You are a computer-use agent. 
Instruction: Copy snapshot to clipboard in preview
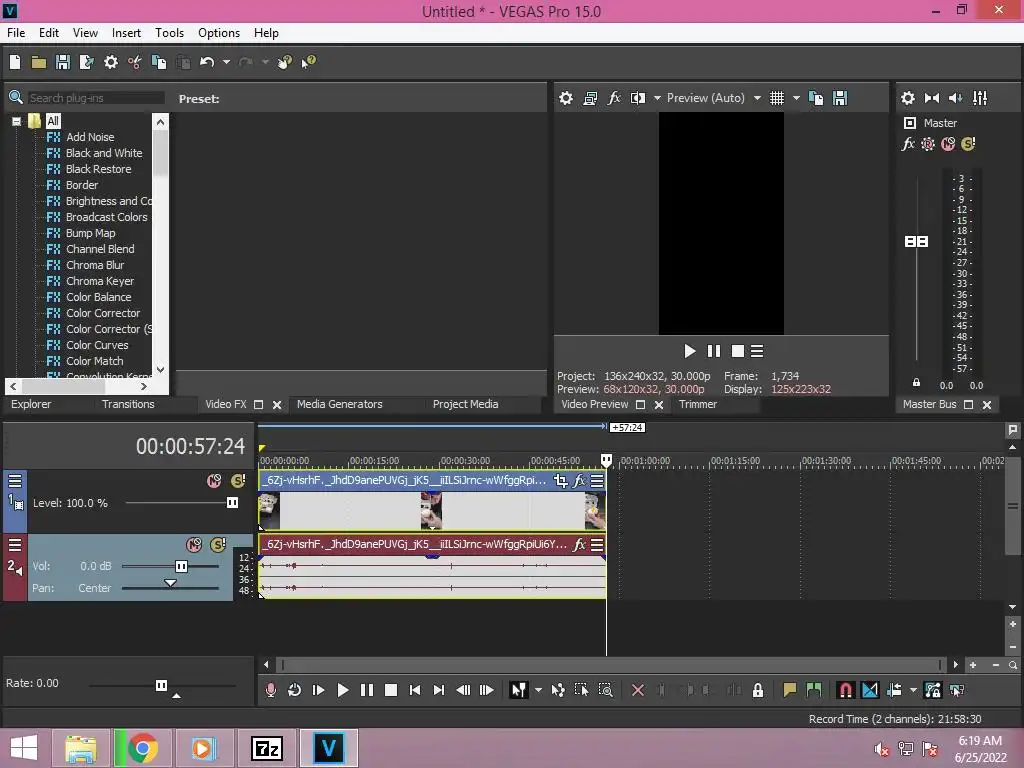click(816, 98)
